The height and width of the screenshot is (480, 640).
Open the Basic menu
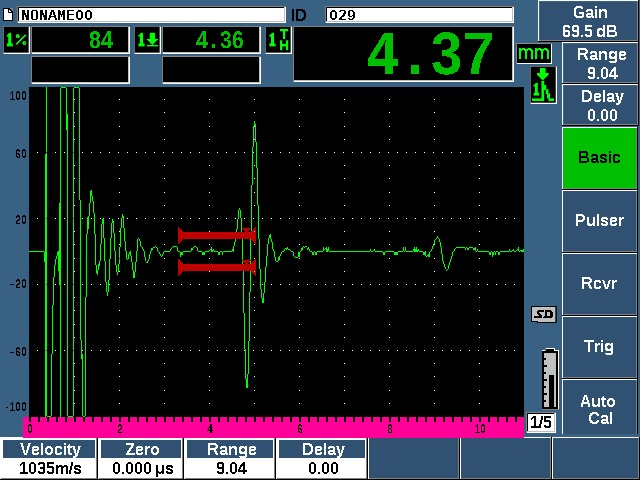coord(599,158)
